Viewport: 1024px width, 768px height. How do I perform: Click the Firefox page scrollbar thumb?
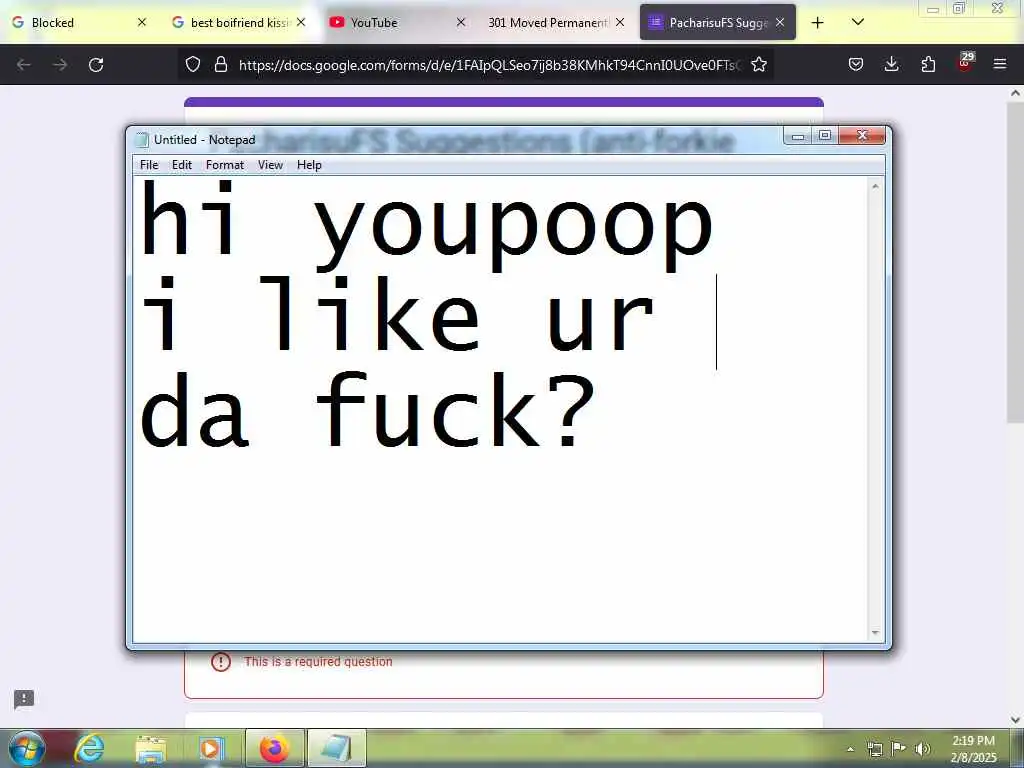pyautogui.click(x=1015, y=262)
